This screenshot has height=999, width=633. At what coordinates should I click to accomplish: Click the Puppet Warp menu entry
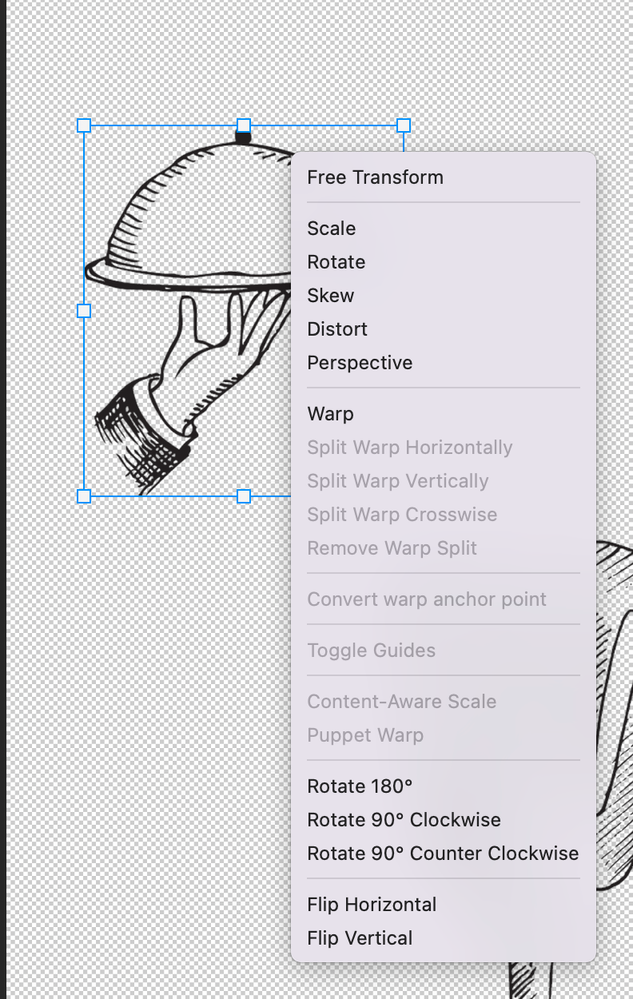click(365, 735)
